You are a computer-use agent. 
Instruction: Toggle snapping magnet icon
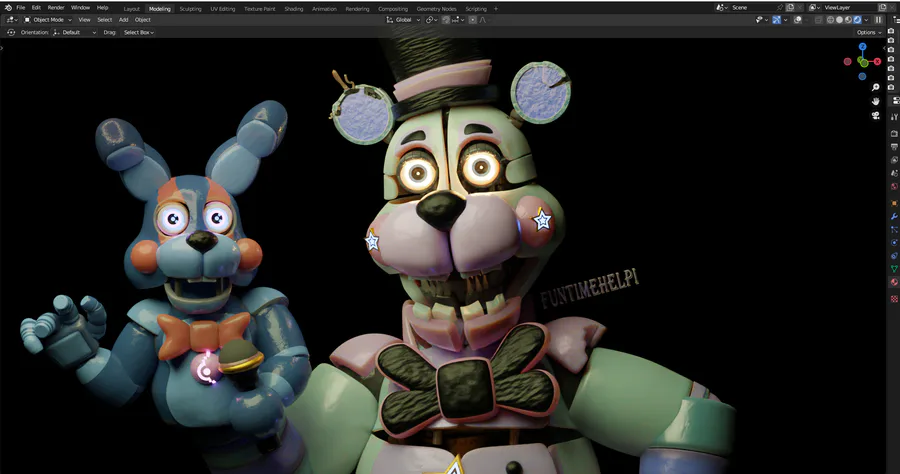coord(446,20)
